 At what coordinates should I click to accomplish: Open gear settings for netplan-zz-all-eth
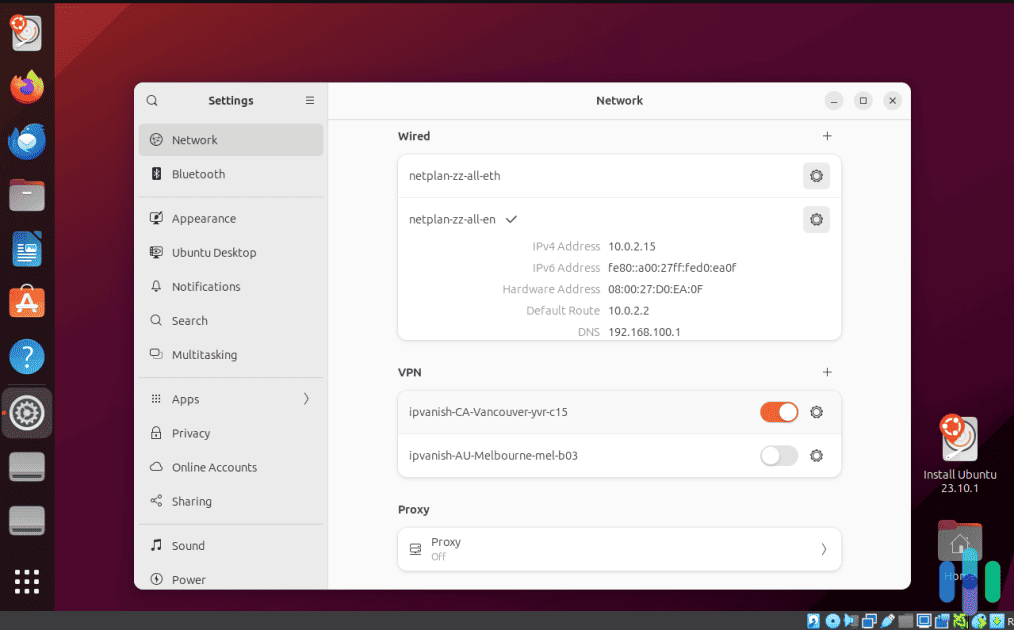pos(816,175)
